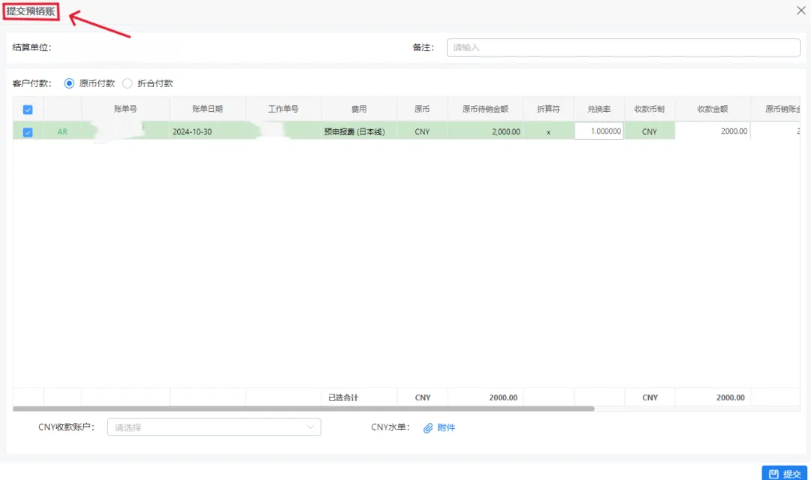Click the horizontal scrollbar under the table
This screenshot has height=480, width=811.
[304, 409]
